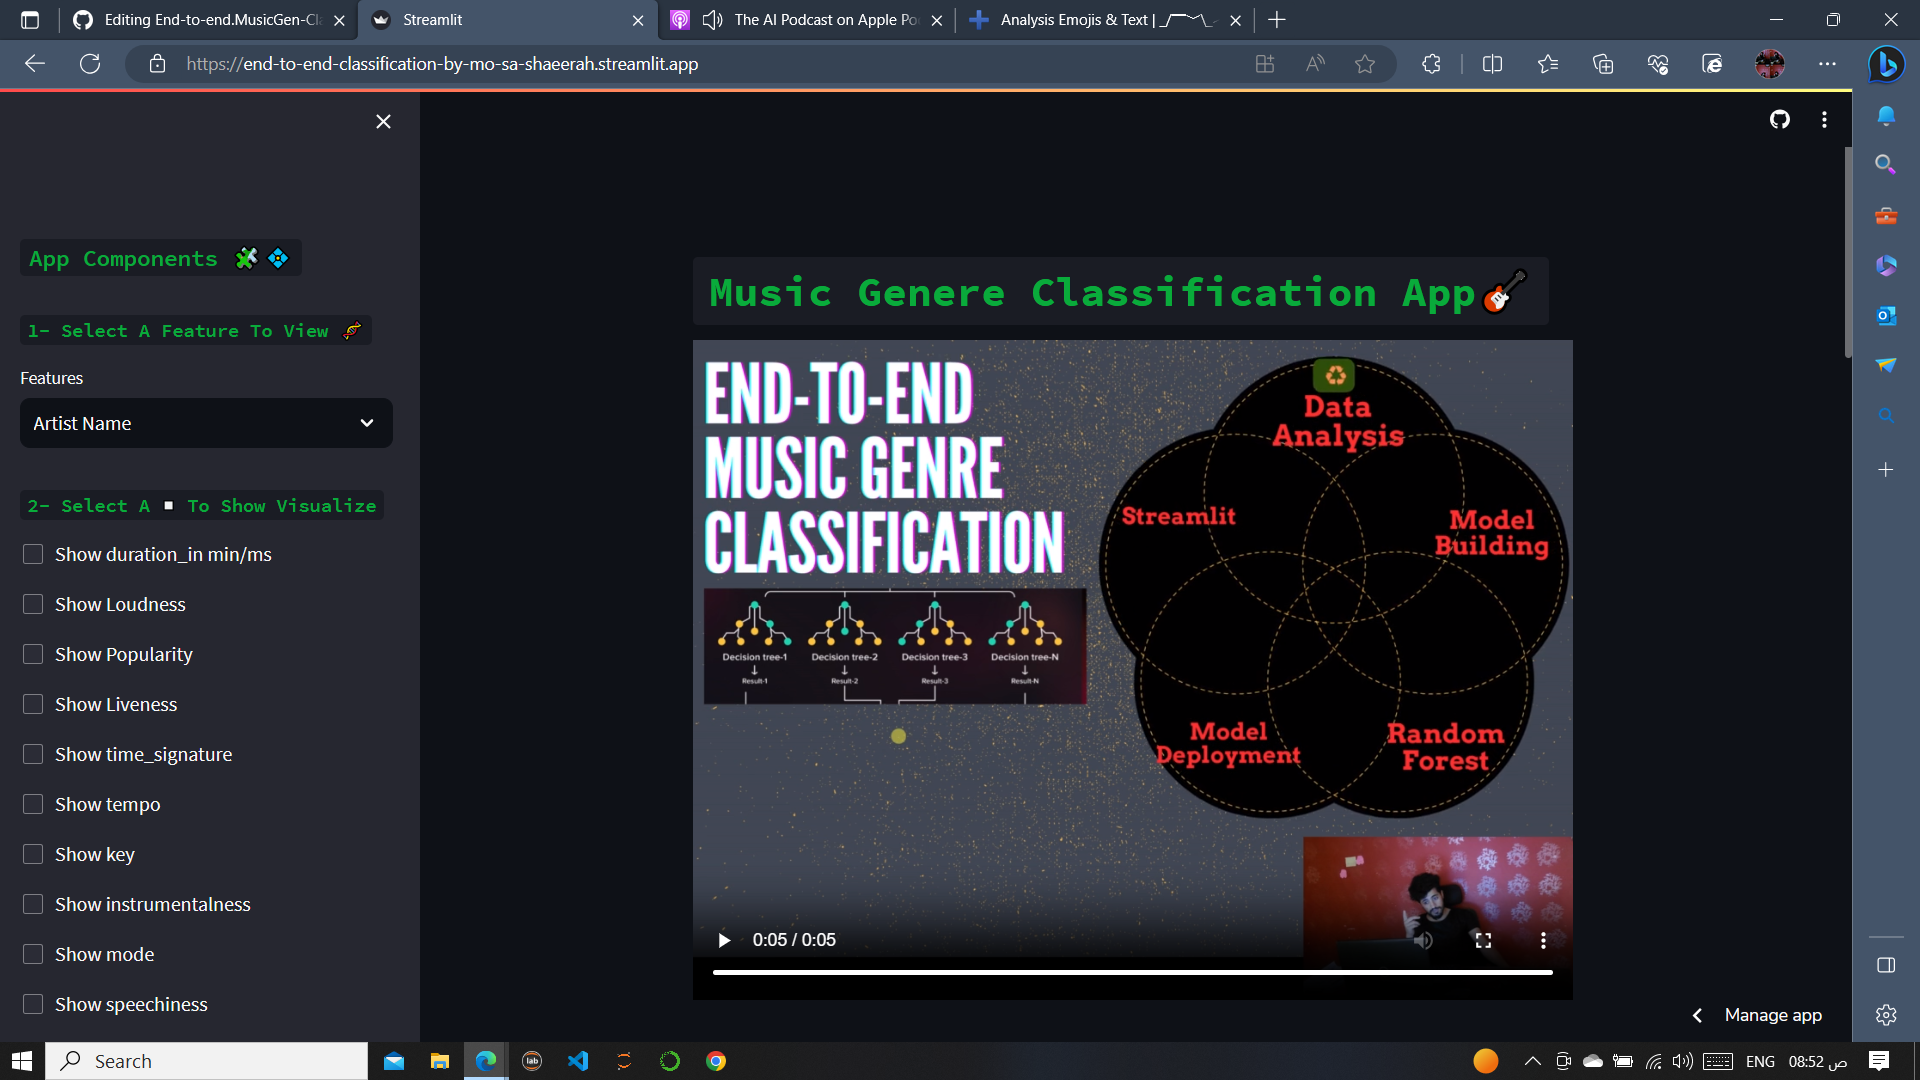The width and height of the screenshot is (1920, 1080).
Task: Open browser Extensions puzzle icon
Action: coord(1431,64)
